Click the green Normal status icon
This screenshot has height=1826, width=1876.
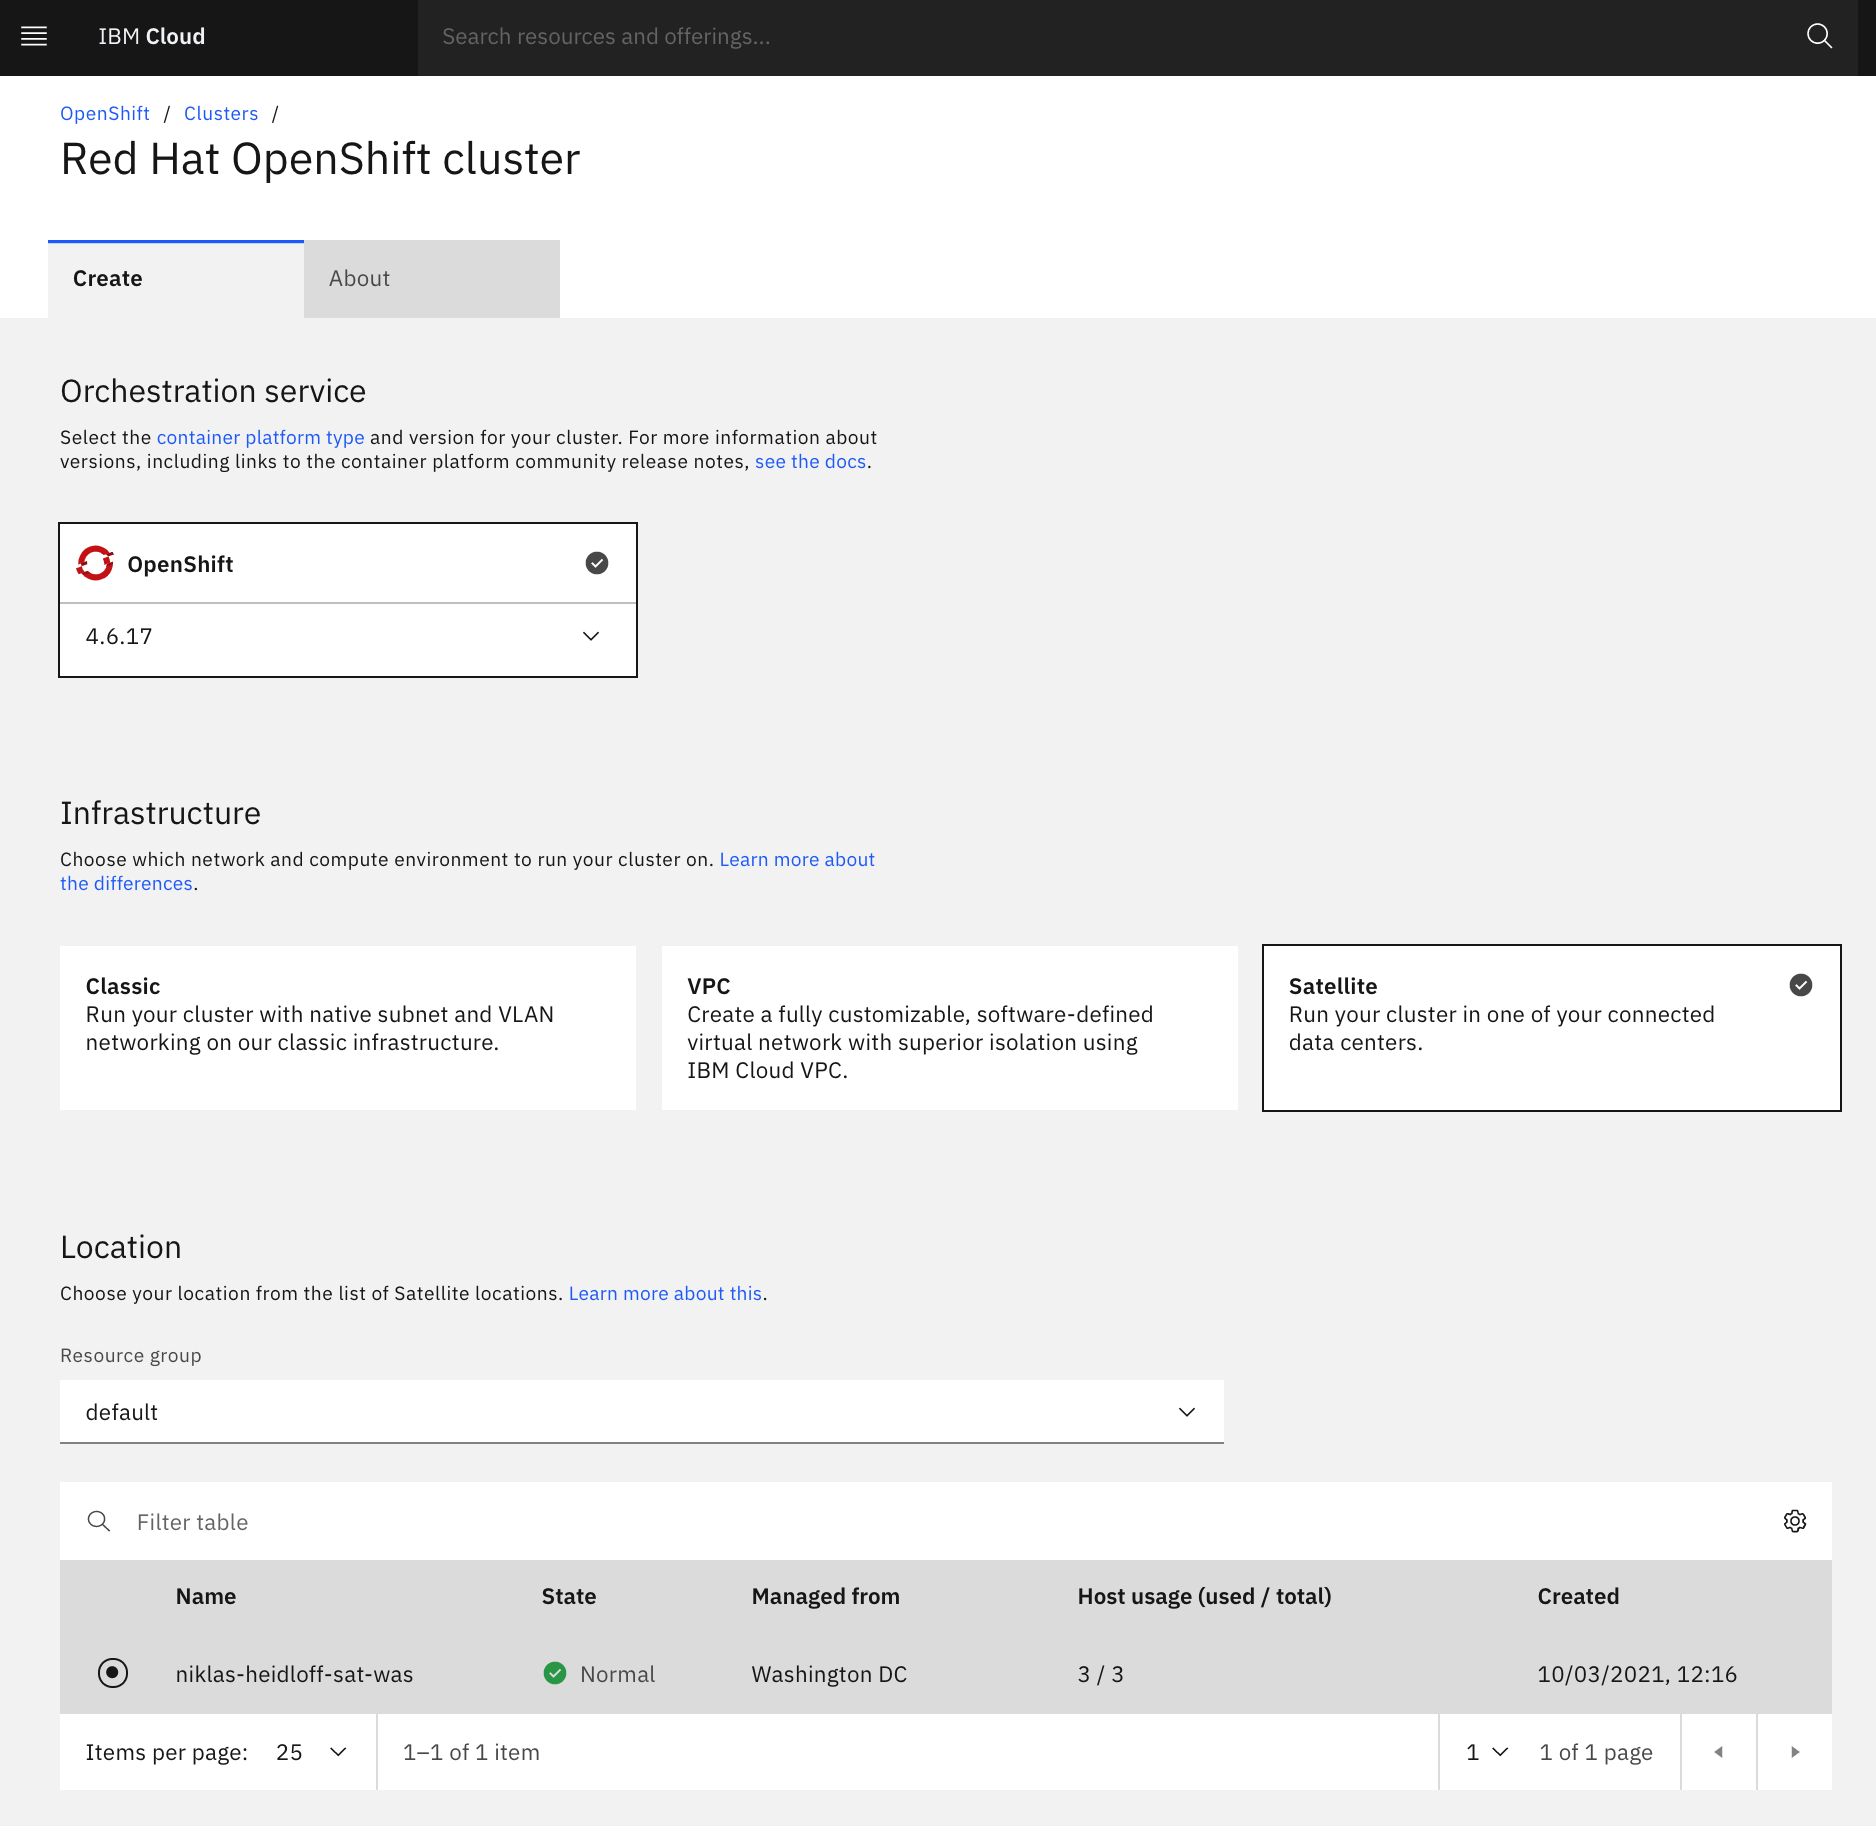point(555,1673)
